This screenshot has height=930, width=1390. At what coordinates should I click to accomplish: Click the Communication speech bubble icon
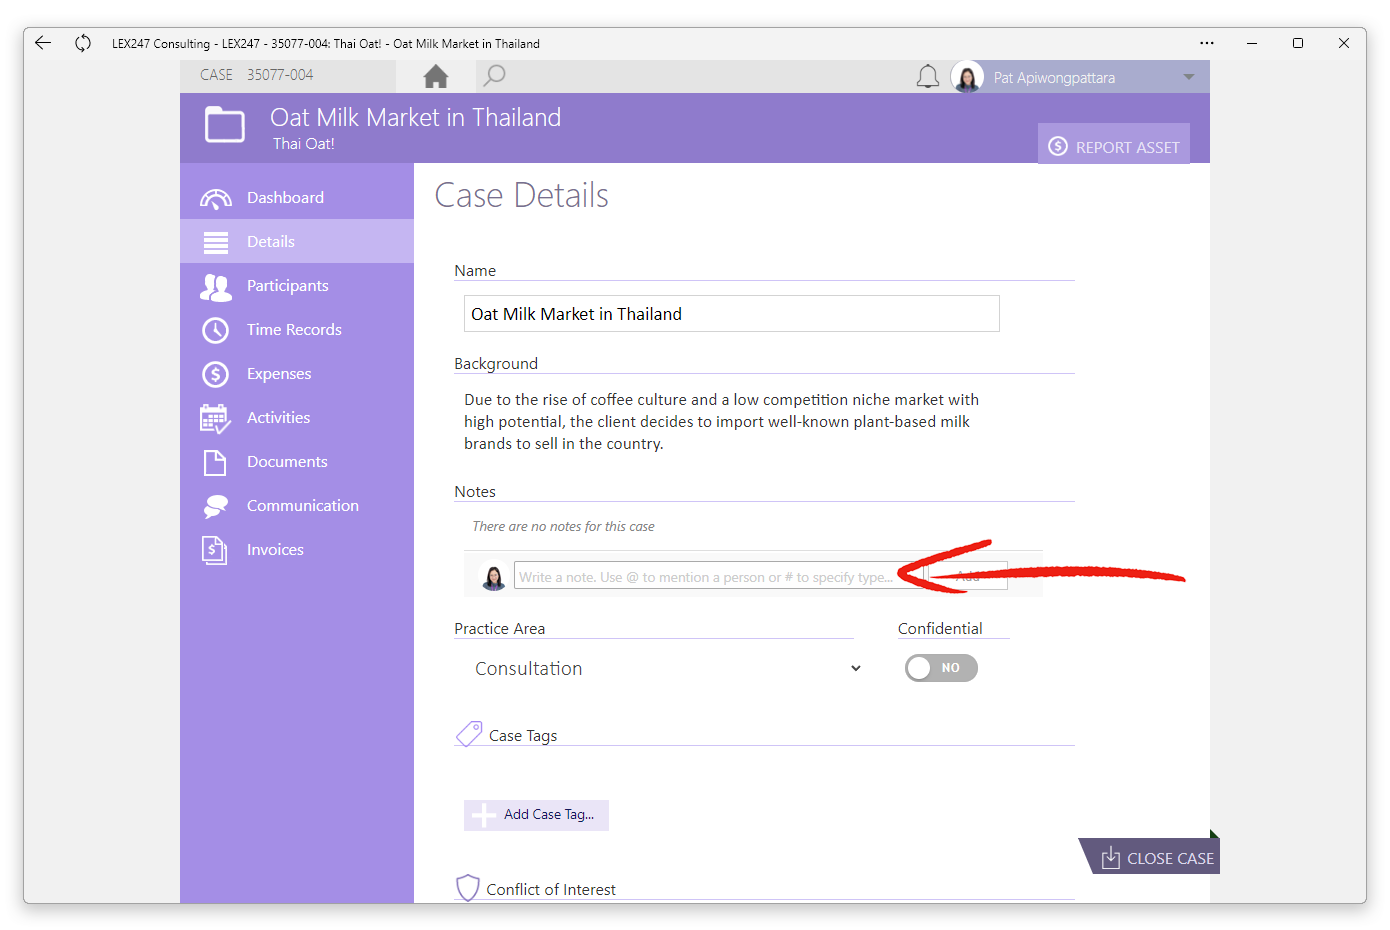(215, 506)
